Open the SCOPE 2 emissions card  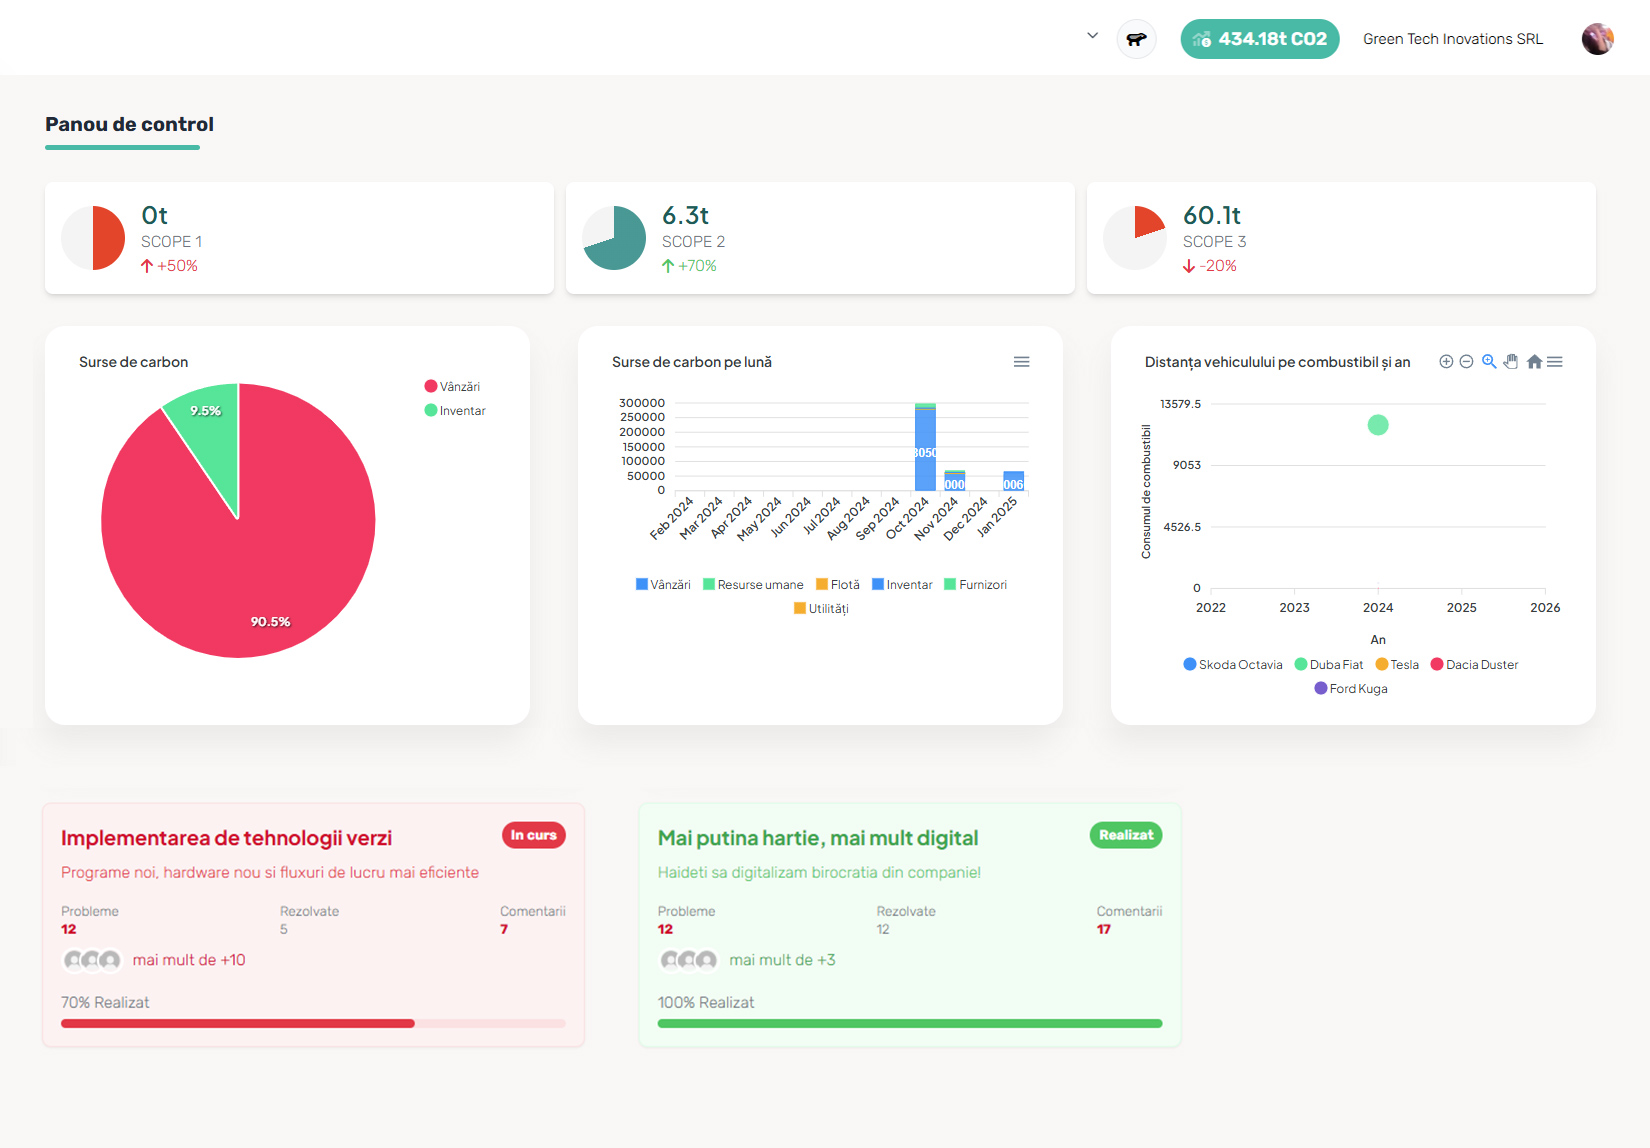point(820,238)
